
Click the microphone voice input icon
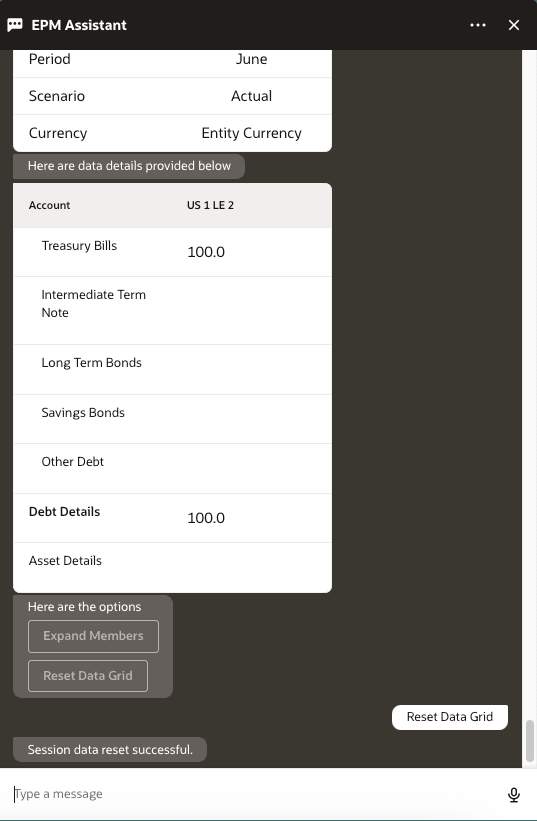click(513, 794)
